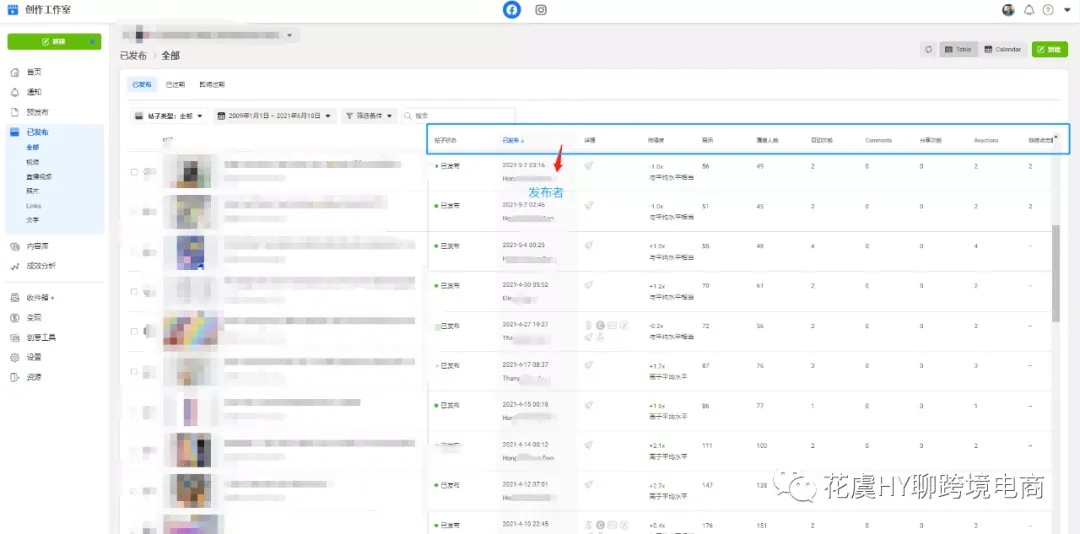
Task: Switch to the Facebook platform icon
Action: coord(512,10)
